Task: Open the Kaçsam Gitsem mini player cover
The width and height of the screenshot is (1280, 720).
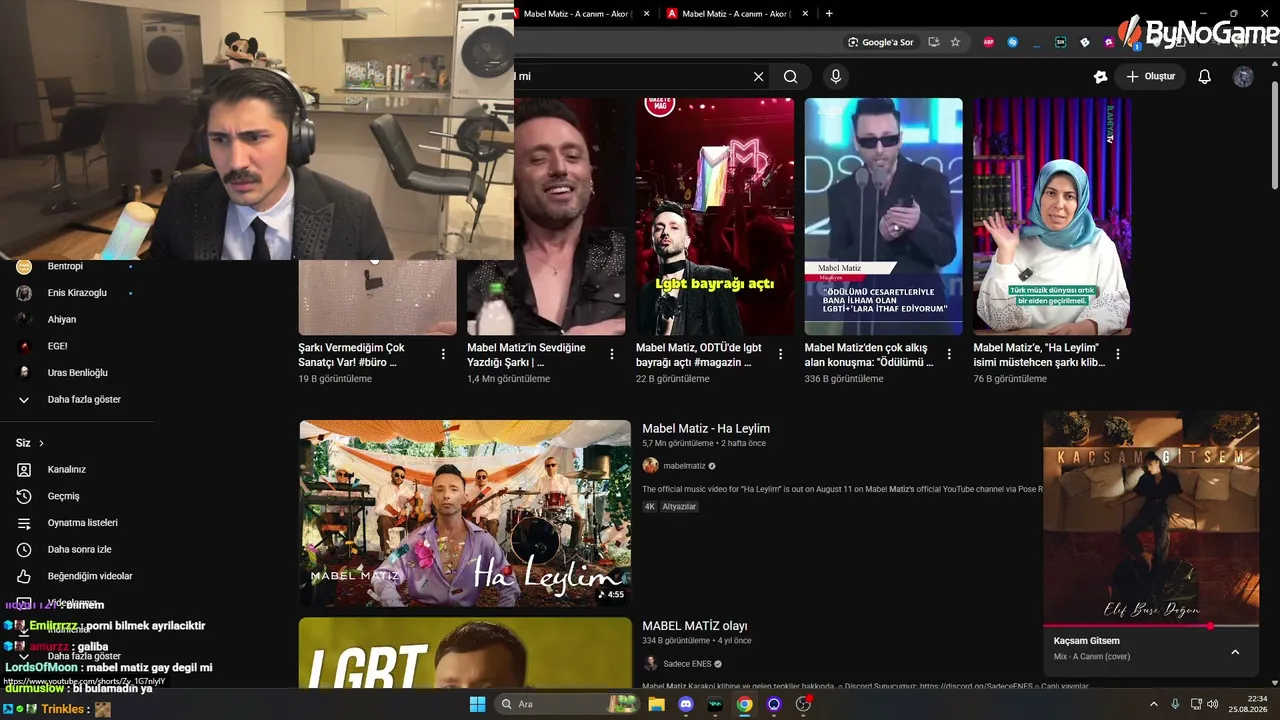Action: tap(1151, 517)
